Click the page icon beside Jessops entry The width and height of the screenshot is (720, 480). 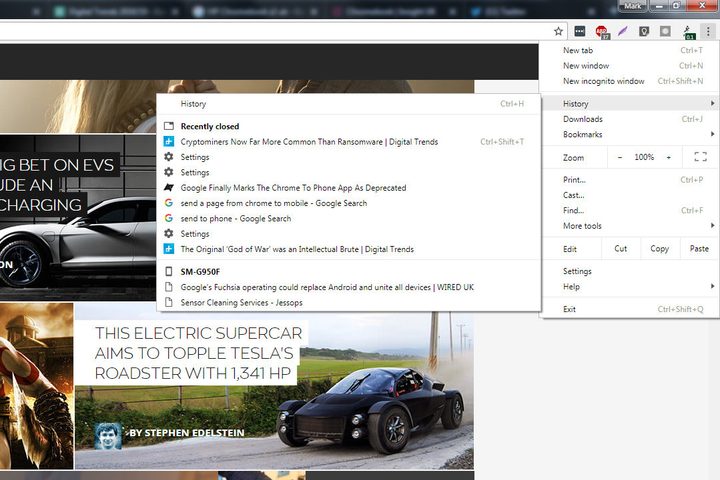click(x=169, y=302)
